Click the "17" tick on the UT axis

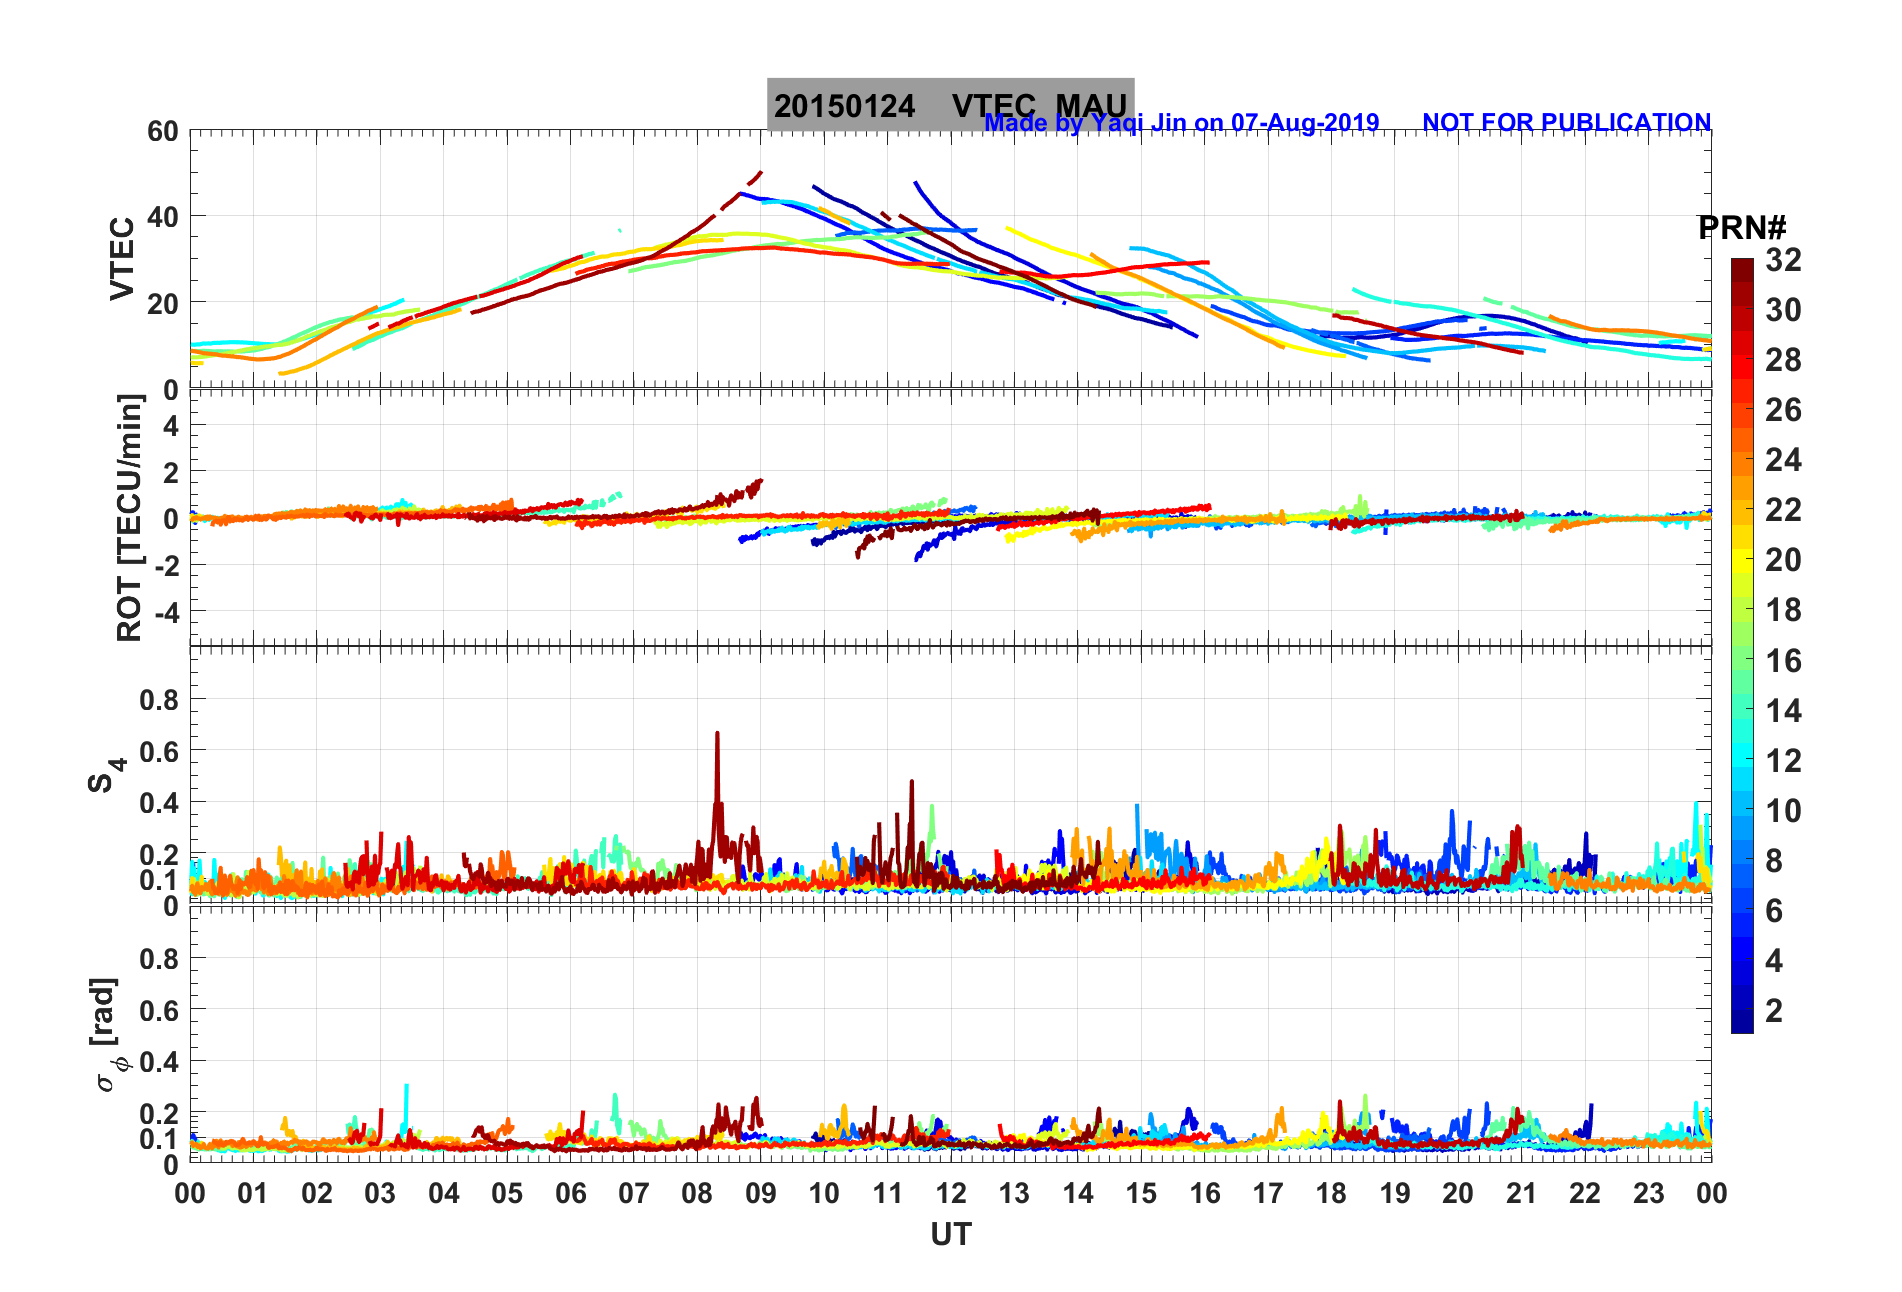tap(1268, 1193)
